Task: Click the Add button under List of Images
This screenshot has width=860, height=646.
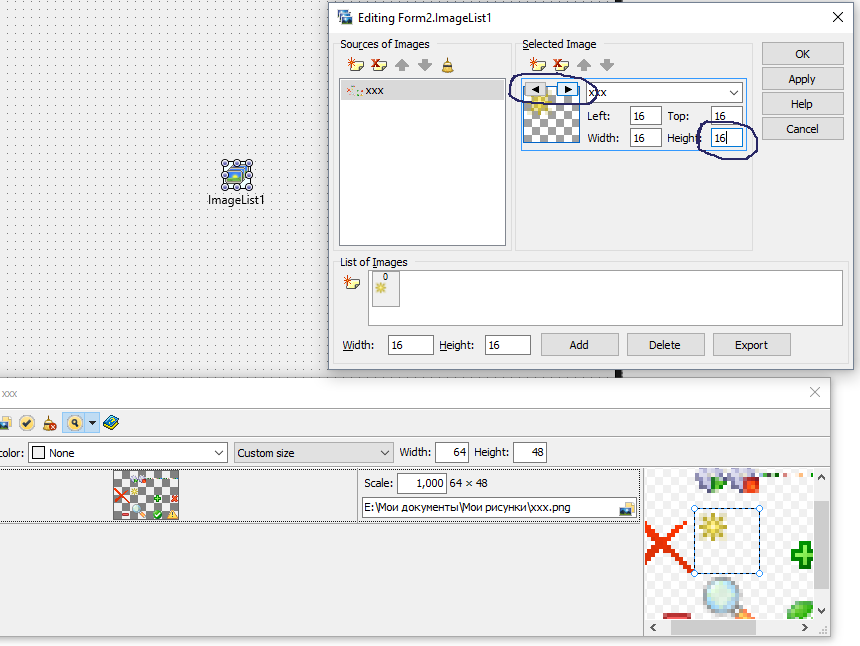Action: point(579,345)
